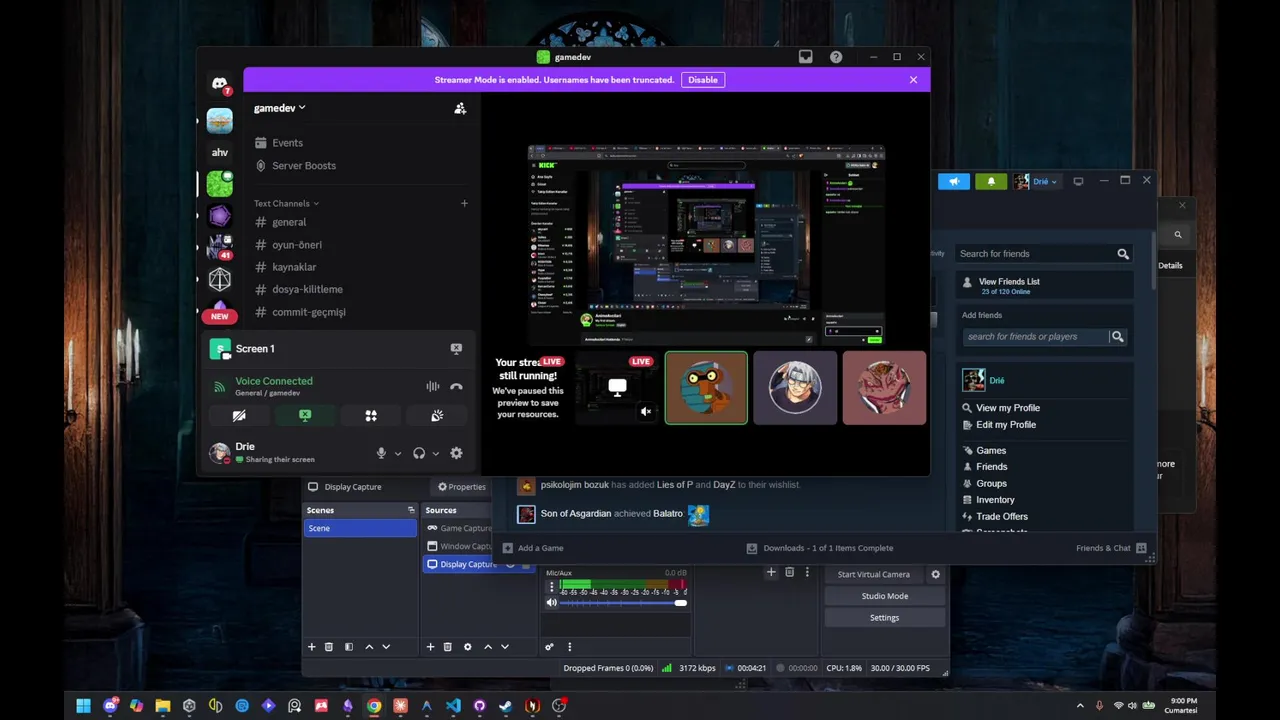Open OBS source properties gear below Sources
1280x720 pixels.
pos(467,647)
